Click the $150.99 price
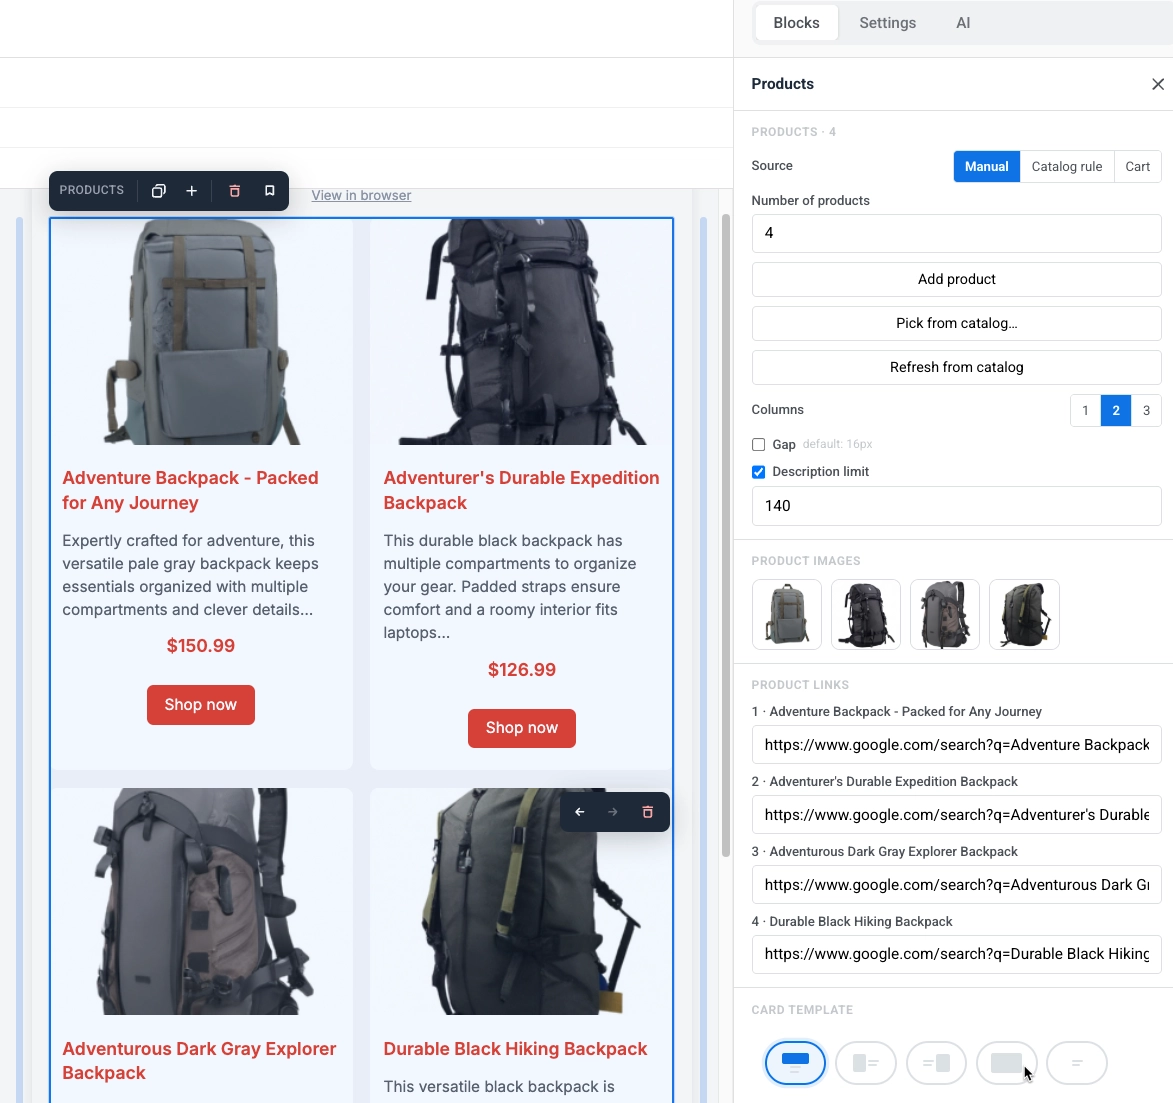This screenshot has width=1173, height=1103. (200, 646)
